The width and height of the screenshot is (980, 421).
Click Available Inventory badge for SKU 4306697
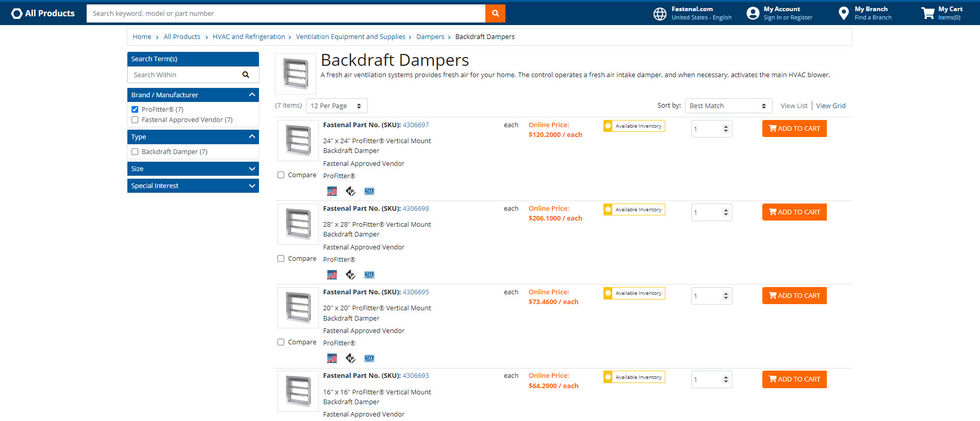[x=634, y=126]
